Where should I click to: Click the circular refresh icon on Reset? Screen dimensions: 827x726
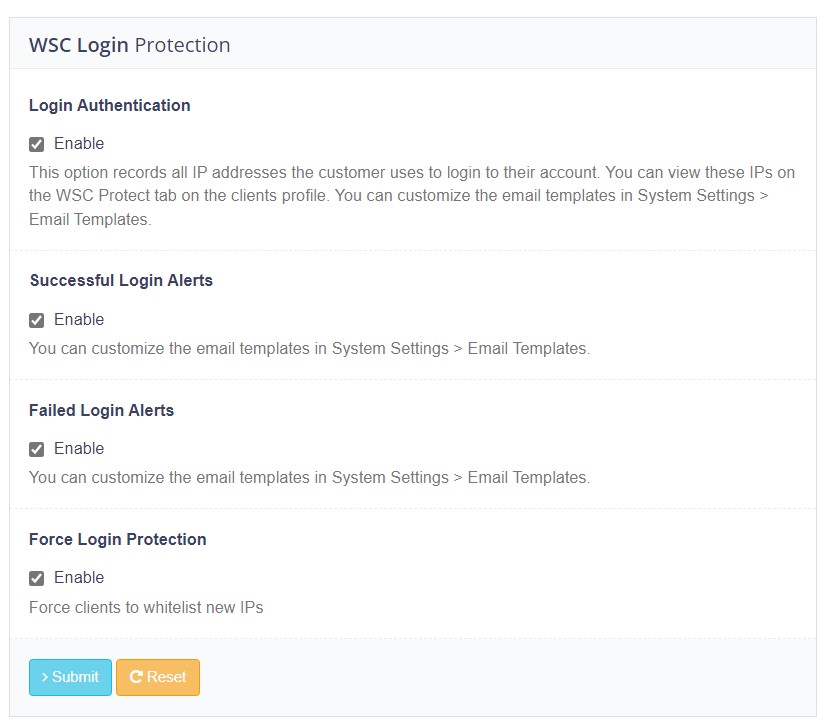click(136, 677)
